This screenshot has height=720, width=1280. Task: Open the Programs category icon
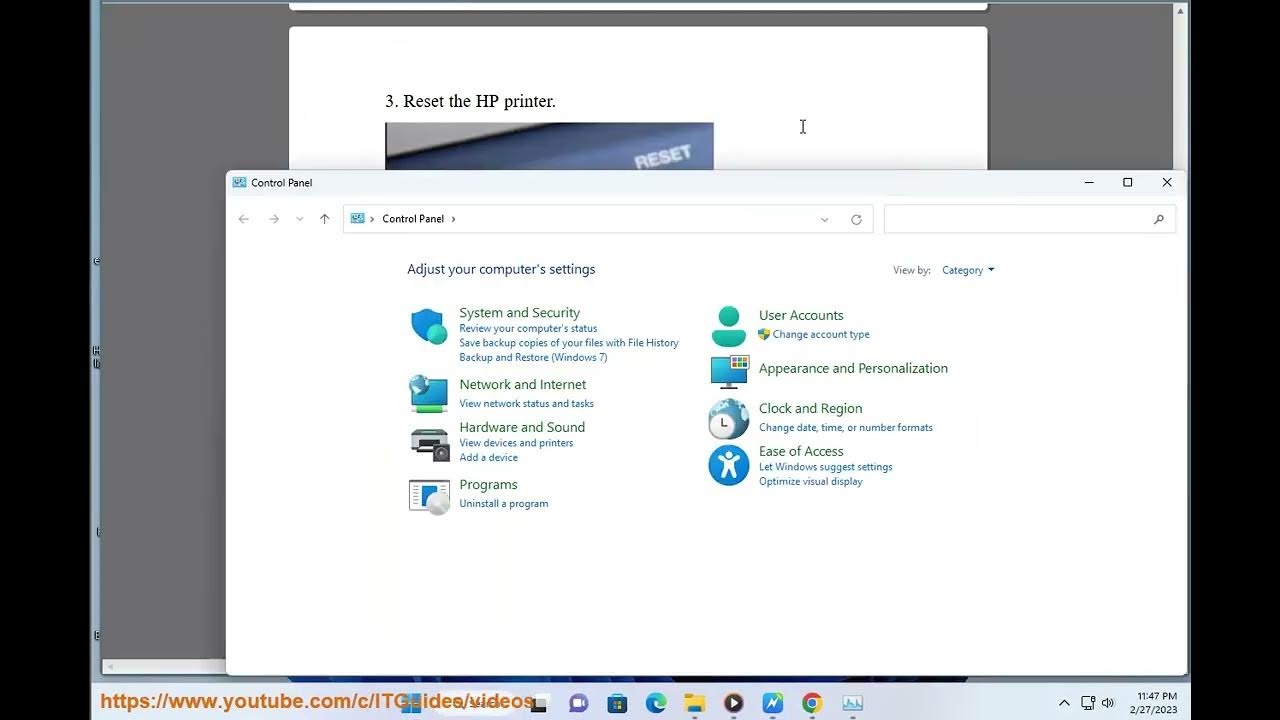[429, 496]
